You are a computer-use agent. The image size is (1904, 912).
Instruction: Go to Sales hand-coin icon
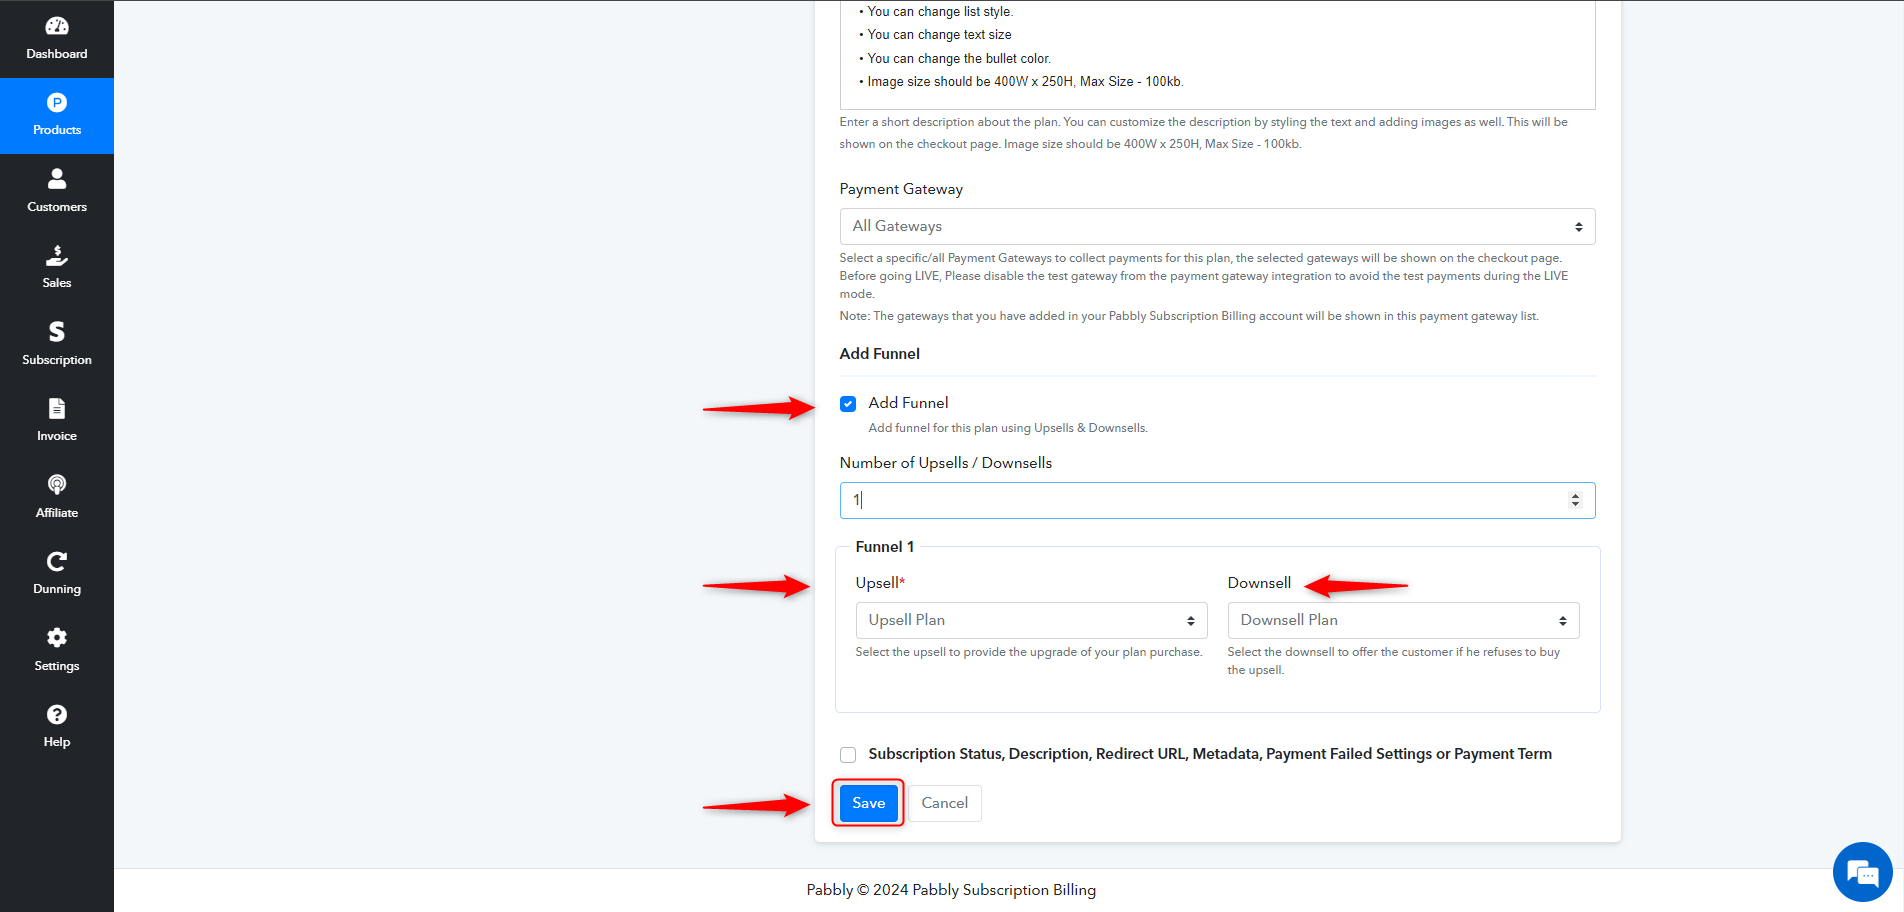pos(57,255)
